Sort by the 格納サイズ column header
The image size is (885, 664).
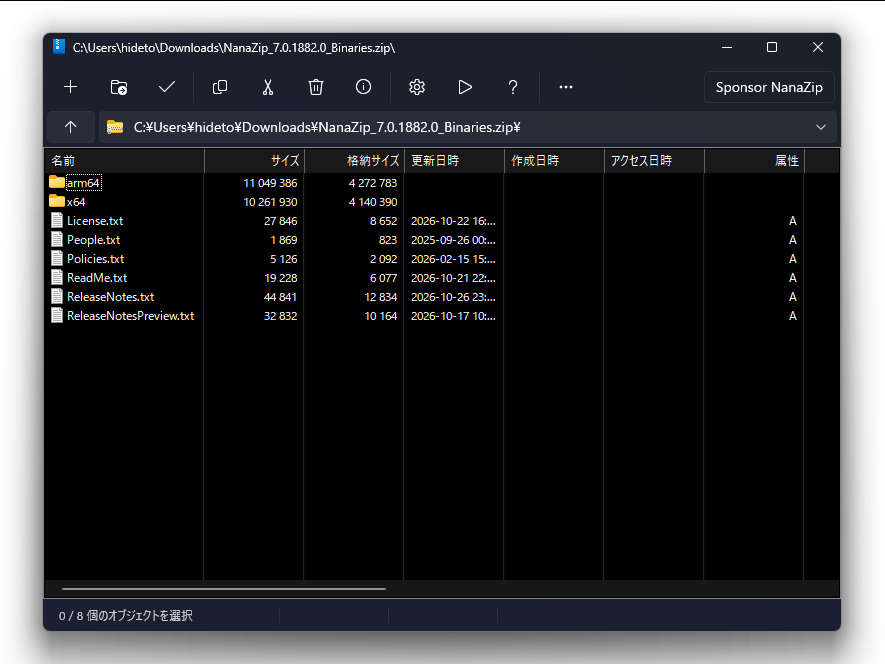click(354, 161)
